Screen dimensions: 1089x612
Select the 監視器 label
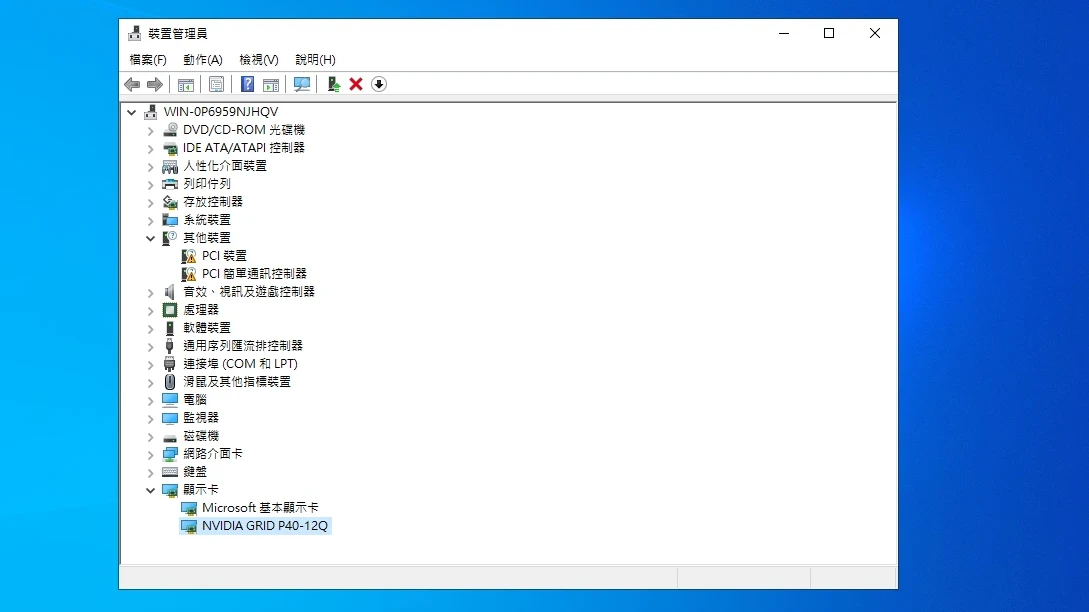(x=201, y=418)
